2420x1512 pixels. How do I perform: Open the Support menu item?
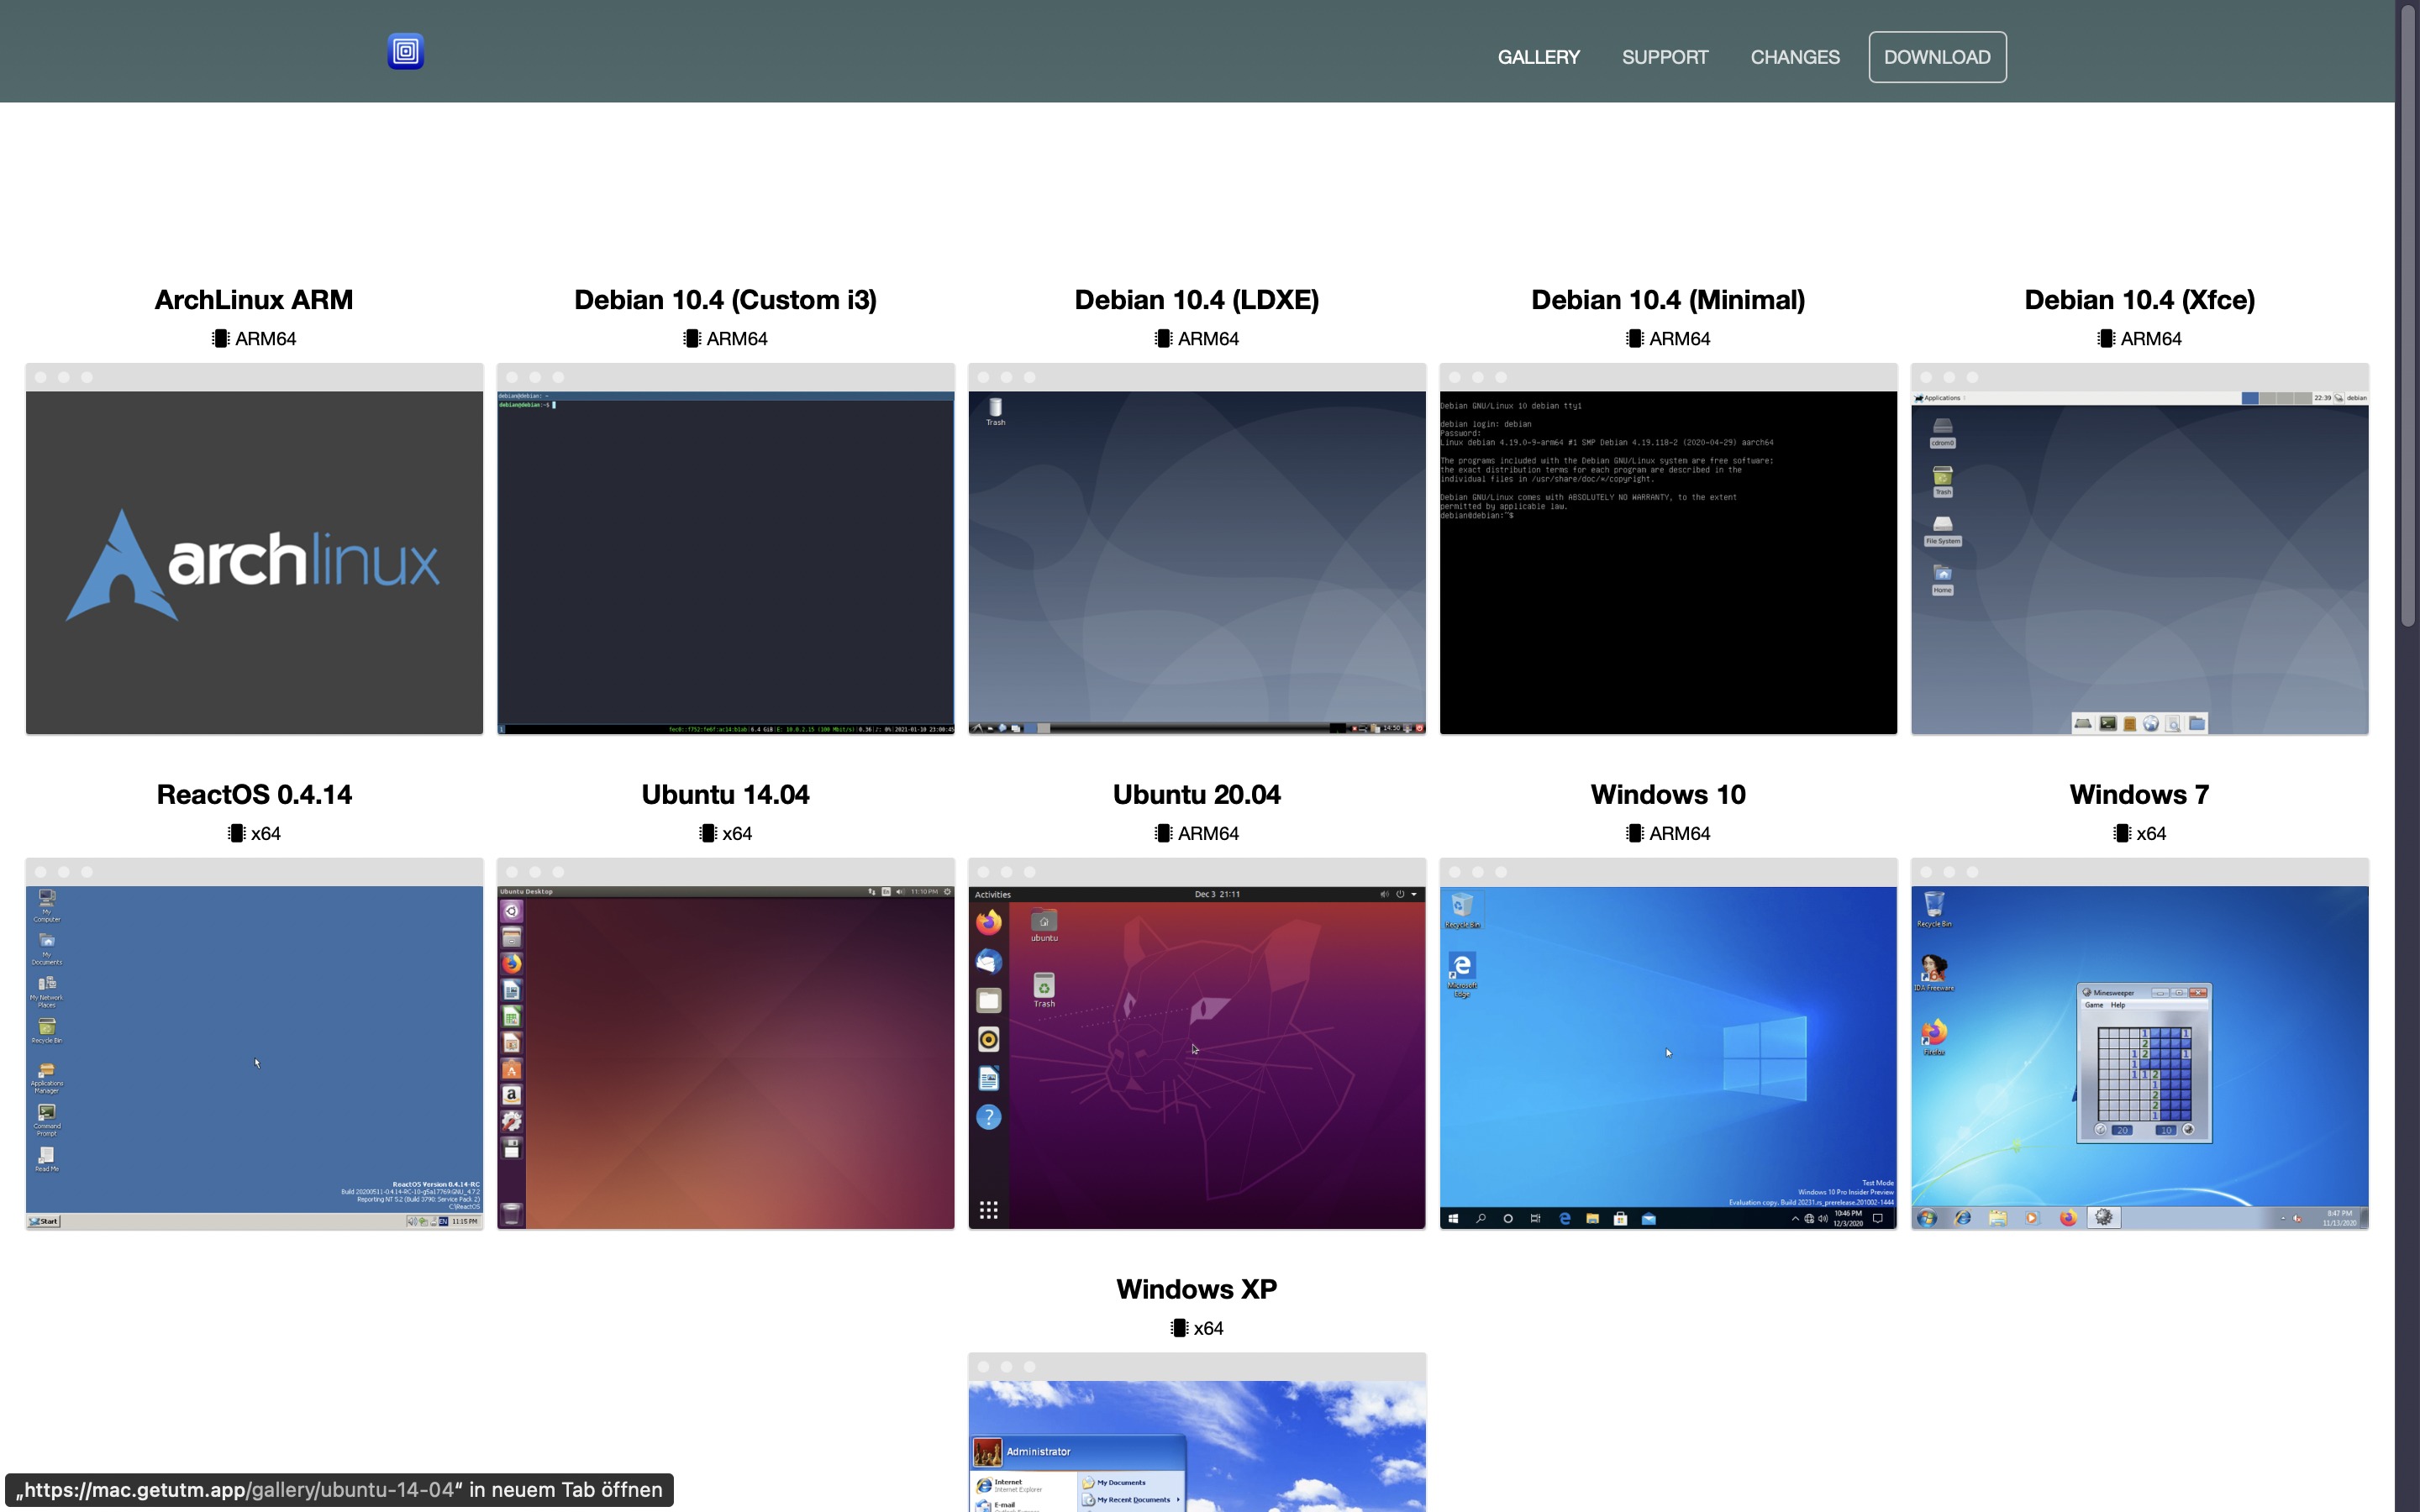click(x=1665, y=57)
